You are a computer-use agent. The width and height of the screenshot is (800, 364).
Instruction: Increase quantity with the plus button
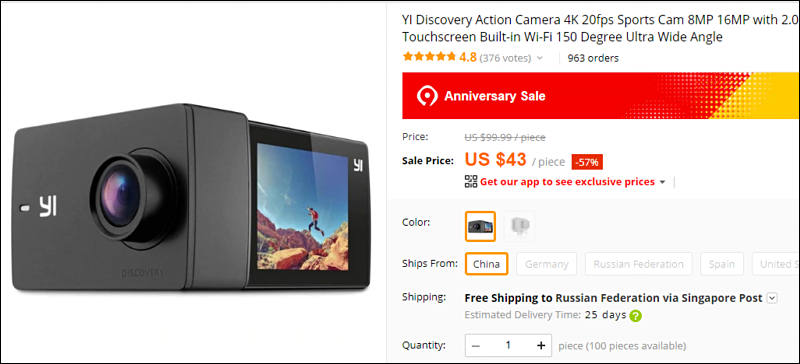coord(541,346)
